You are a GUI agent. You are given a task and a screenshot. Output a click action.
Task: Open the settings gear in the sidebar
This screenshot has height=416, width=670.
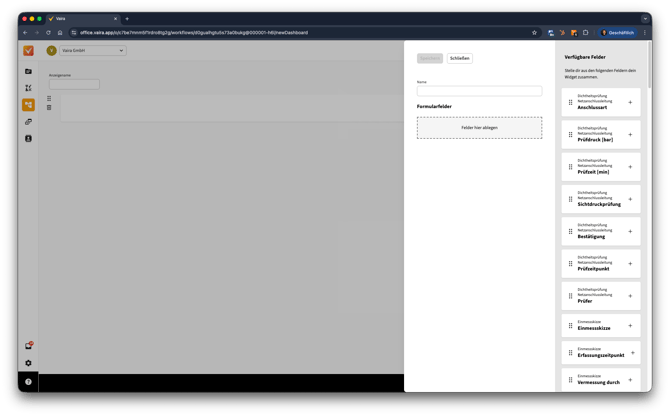tap(29, 363)
